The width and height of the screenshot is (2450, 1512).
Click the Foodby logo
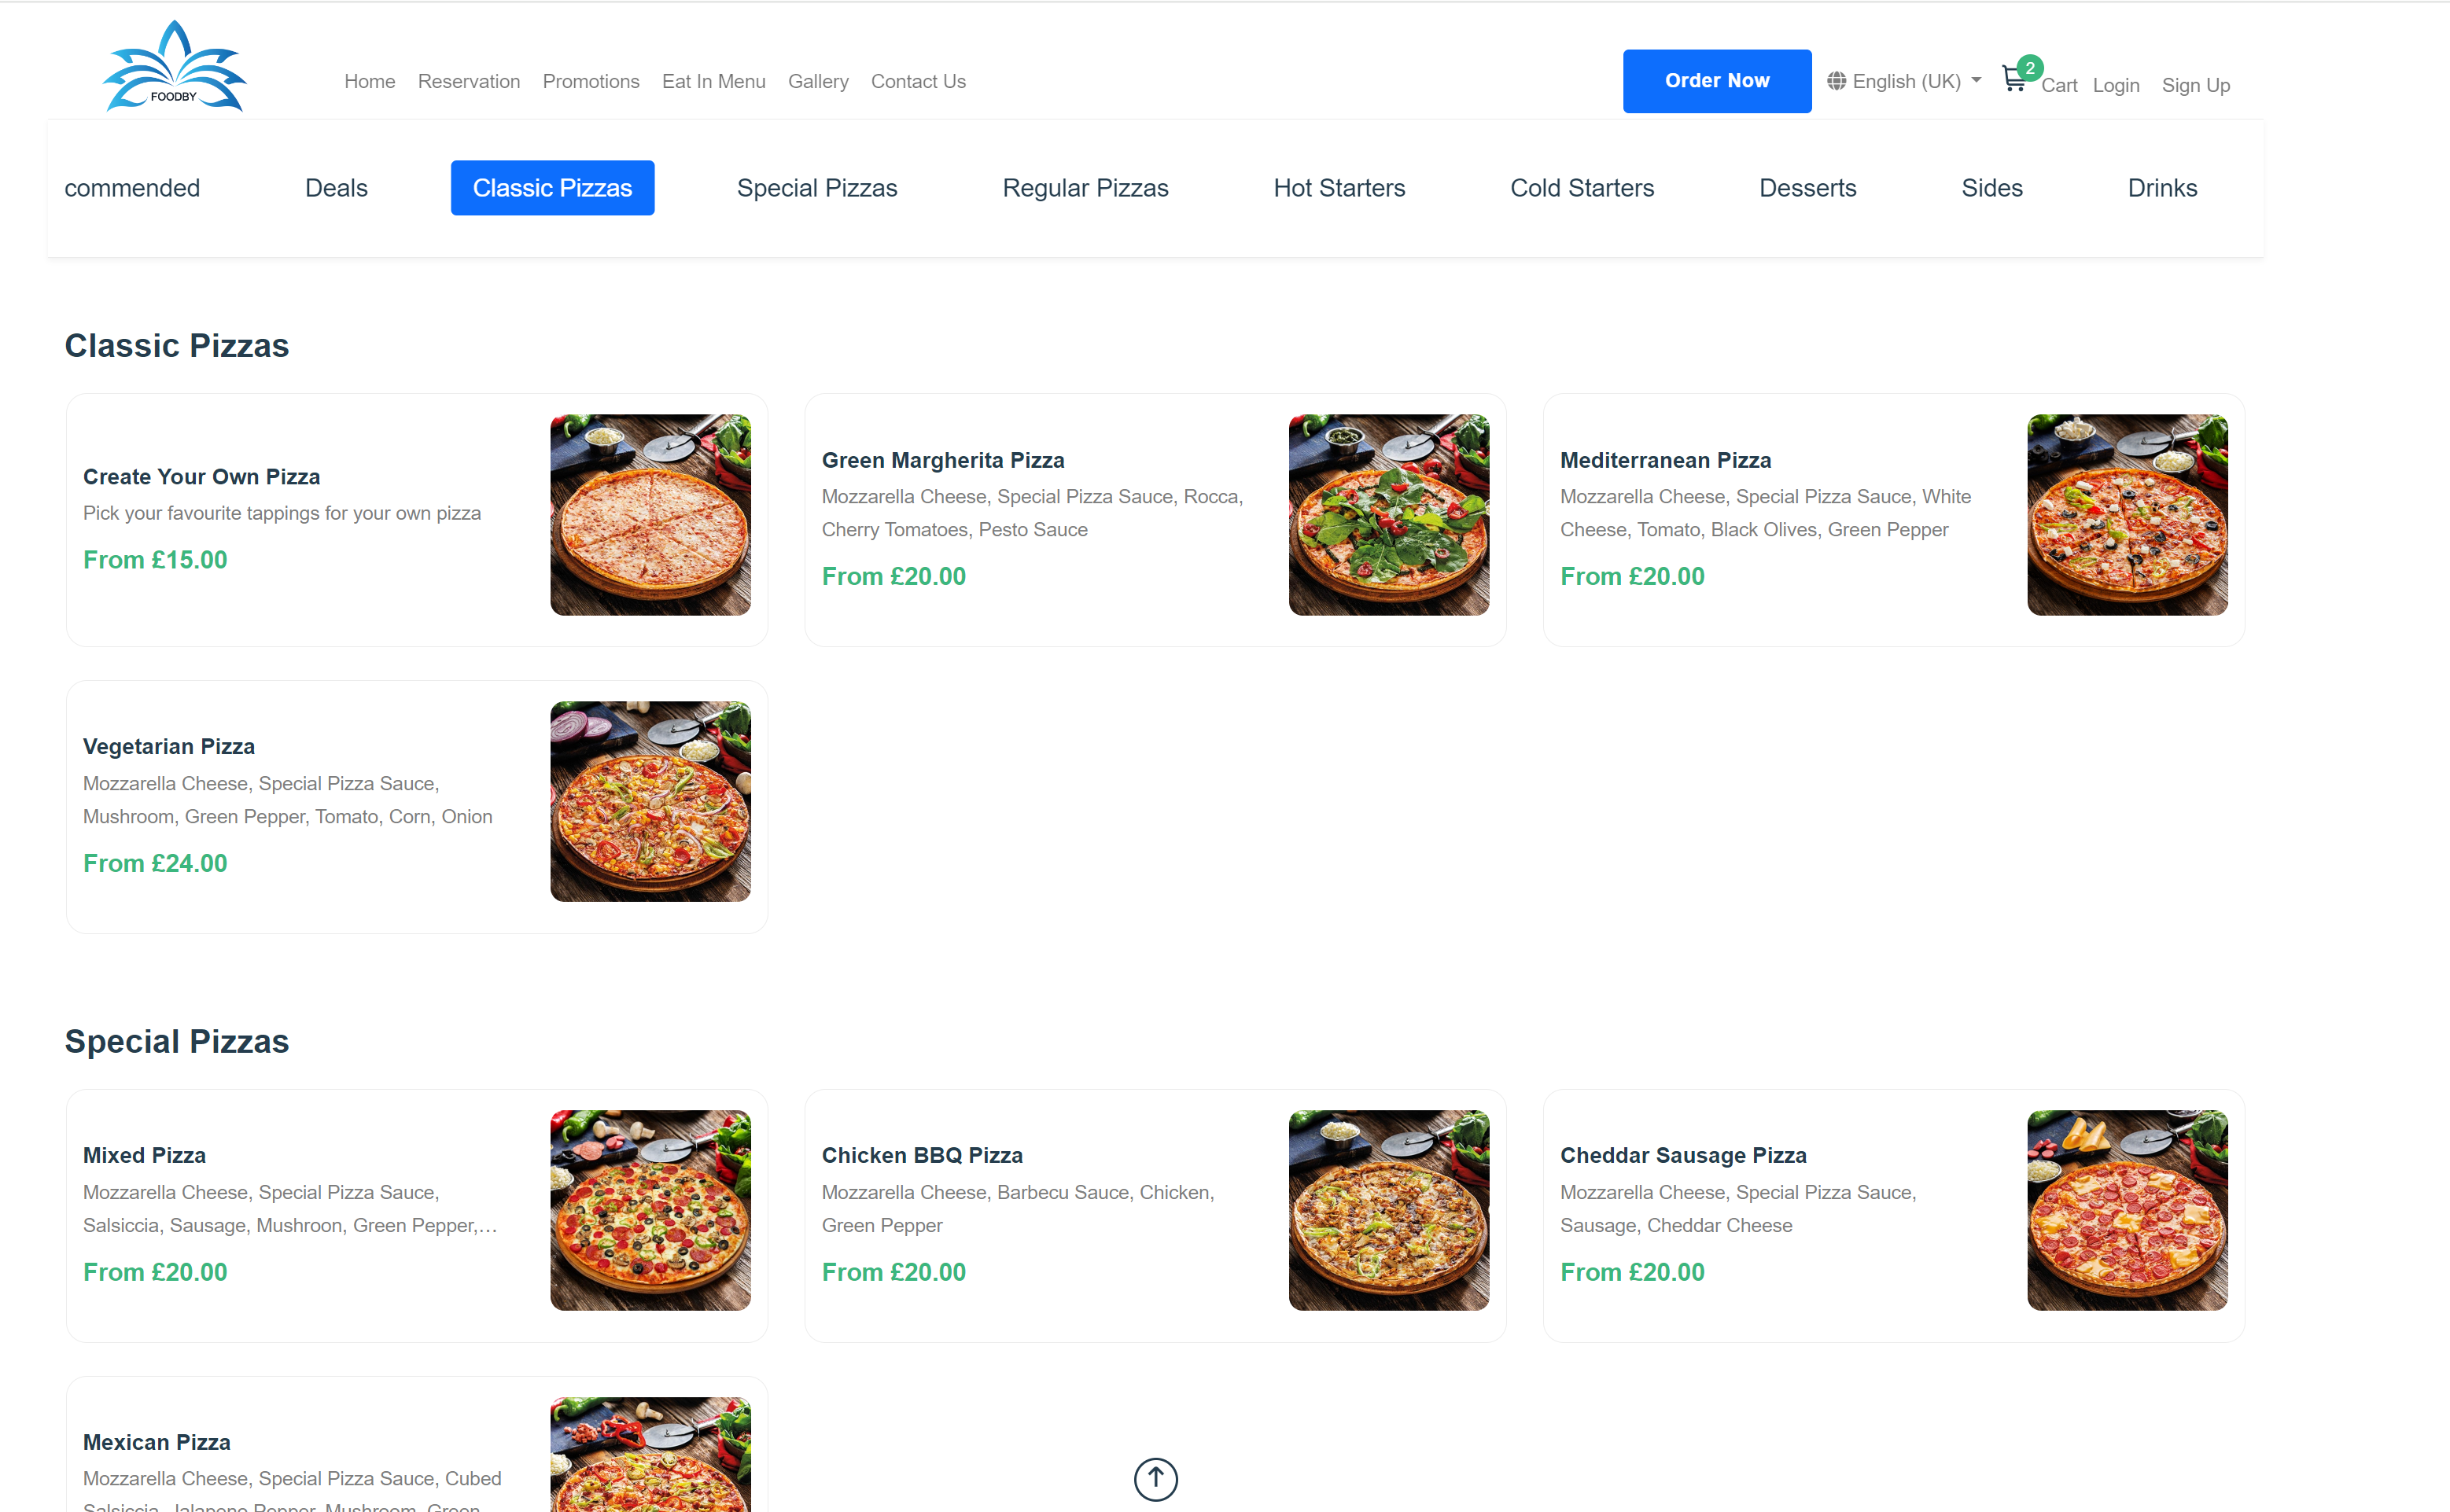pos(174,66)
